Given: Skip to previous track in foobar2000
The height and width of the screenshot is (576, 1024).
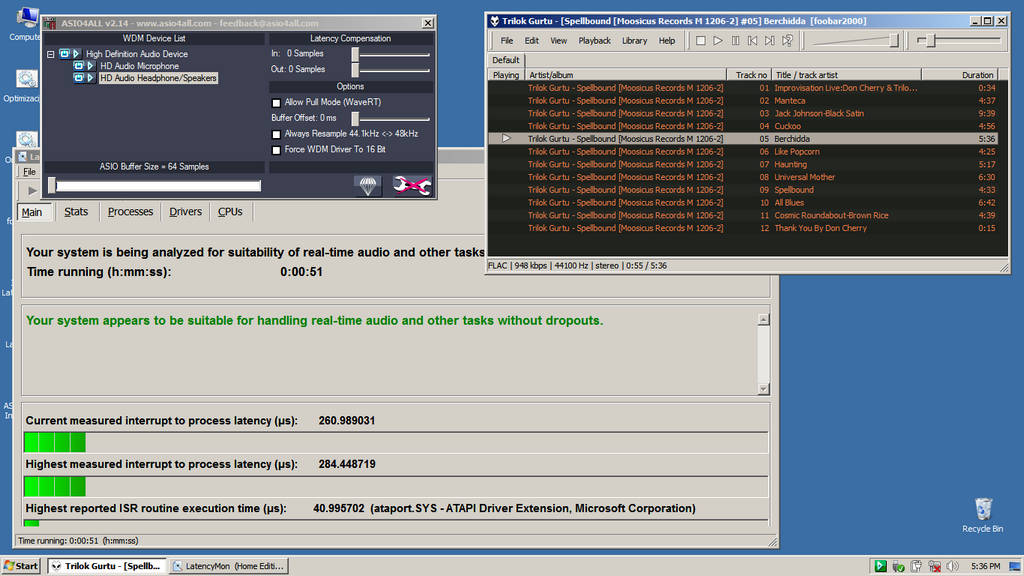Looking at the screenshot, I should pyautogui.click(x=752, y=40).
